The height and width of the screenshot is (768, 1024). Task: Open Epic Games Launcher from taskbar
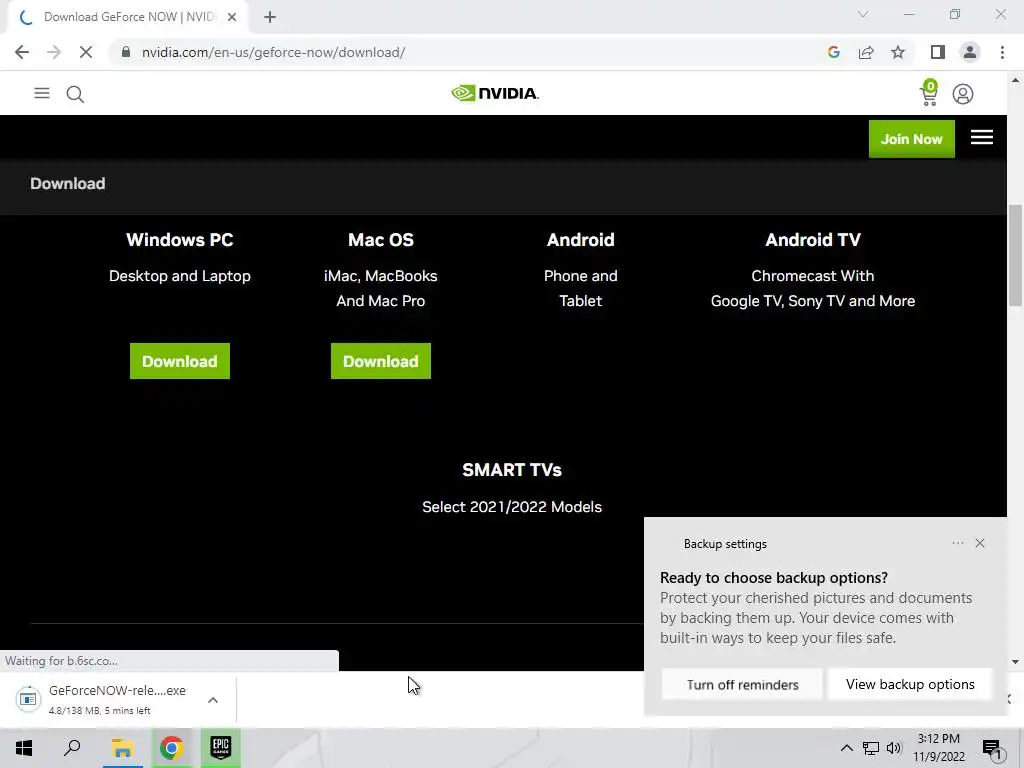(221, 748)
